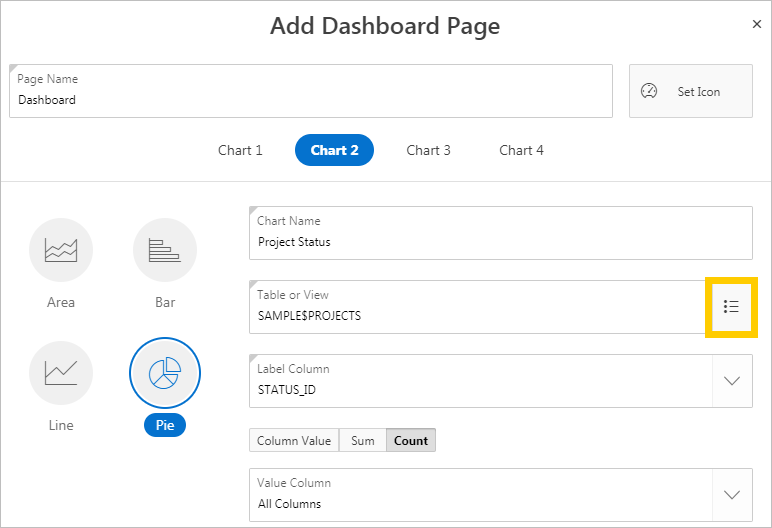Close the Add Dashboard Page dialog
The image size is (772, 528).
click(757, 24)
